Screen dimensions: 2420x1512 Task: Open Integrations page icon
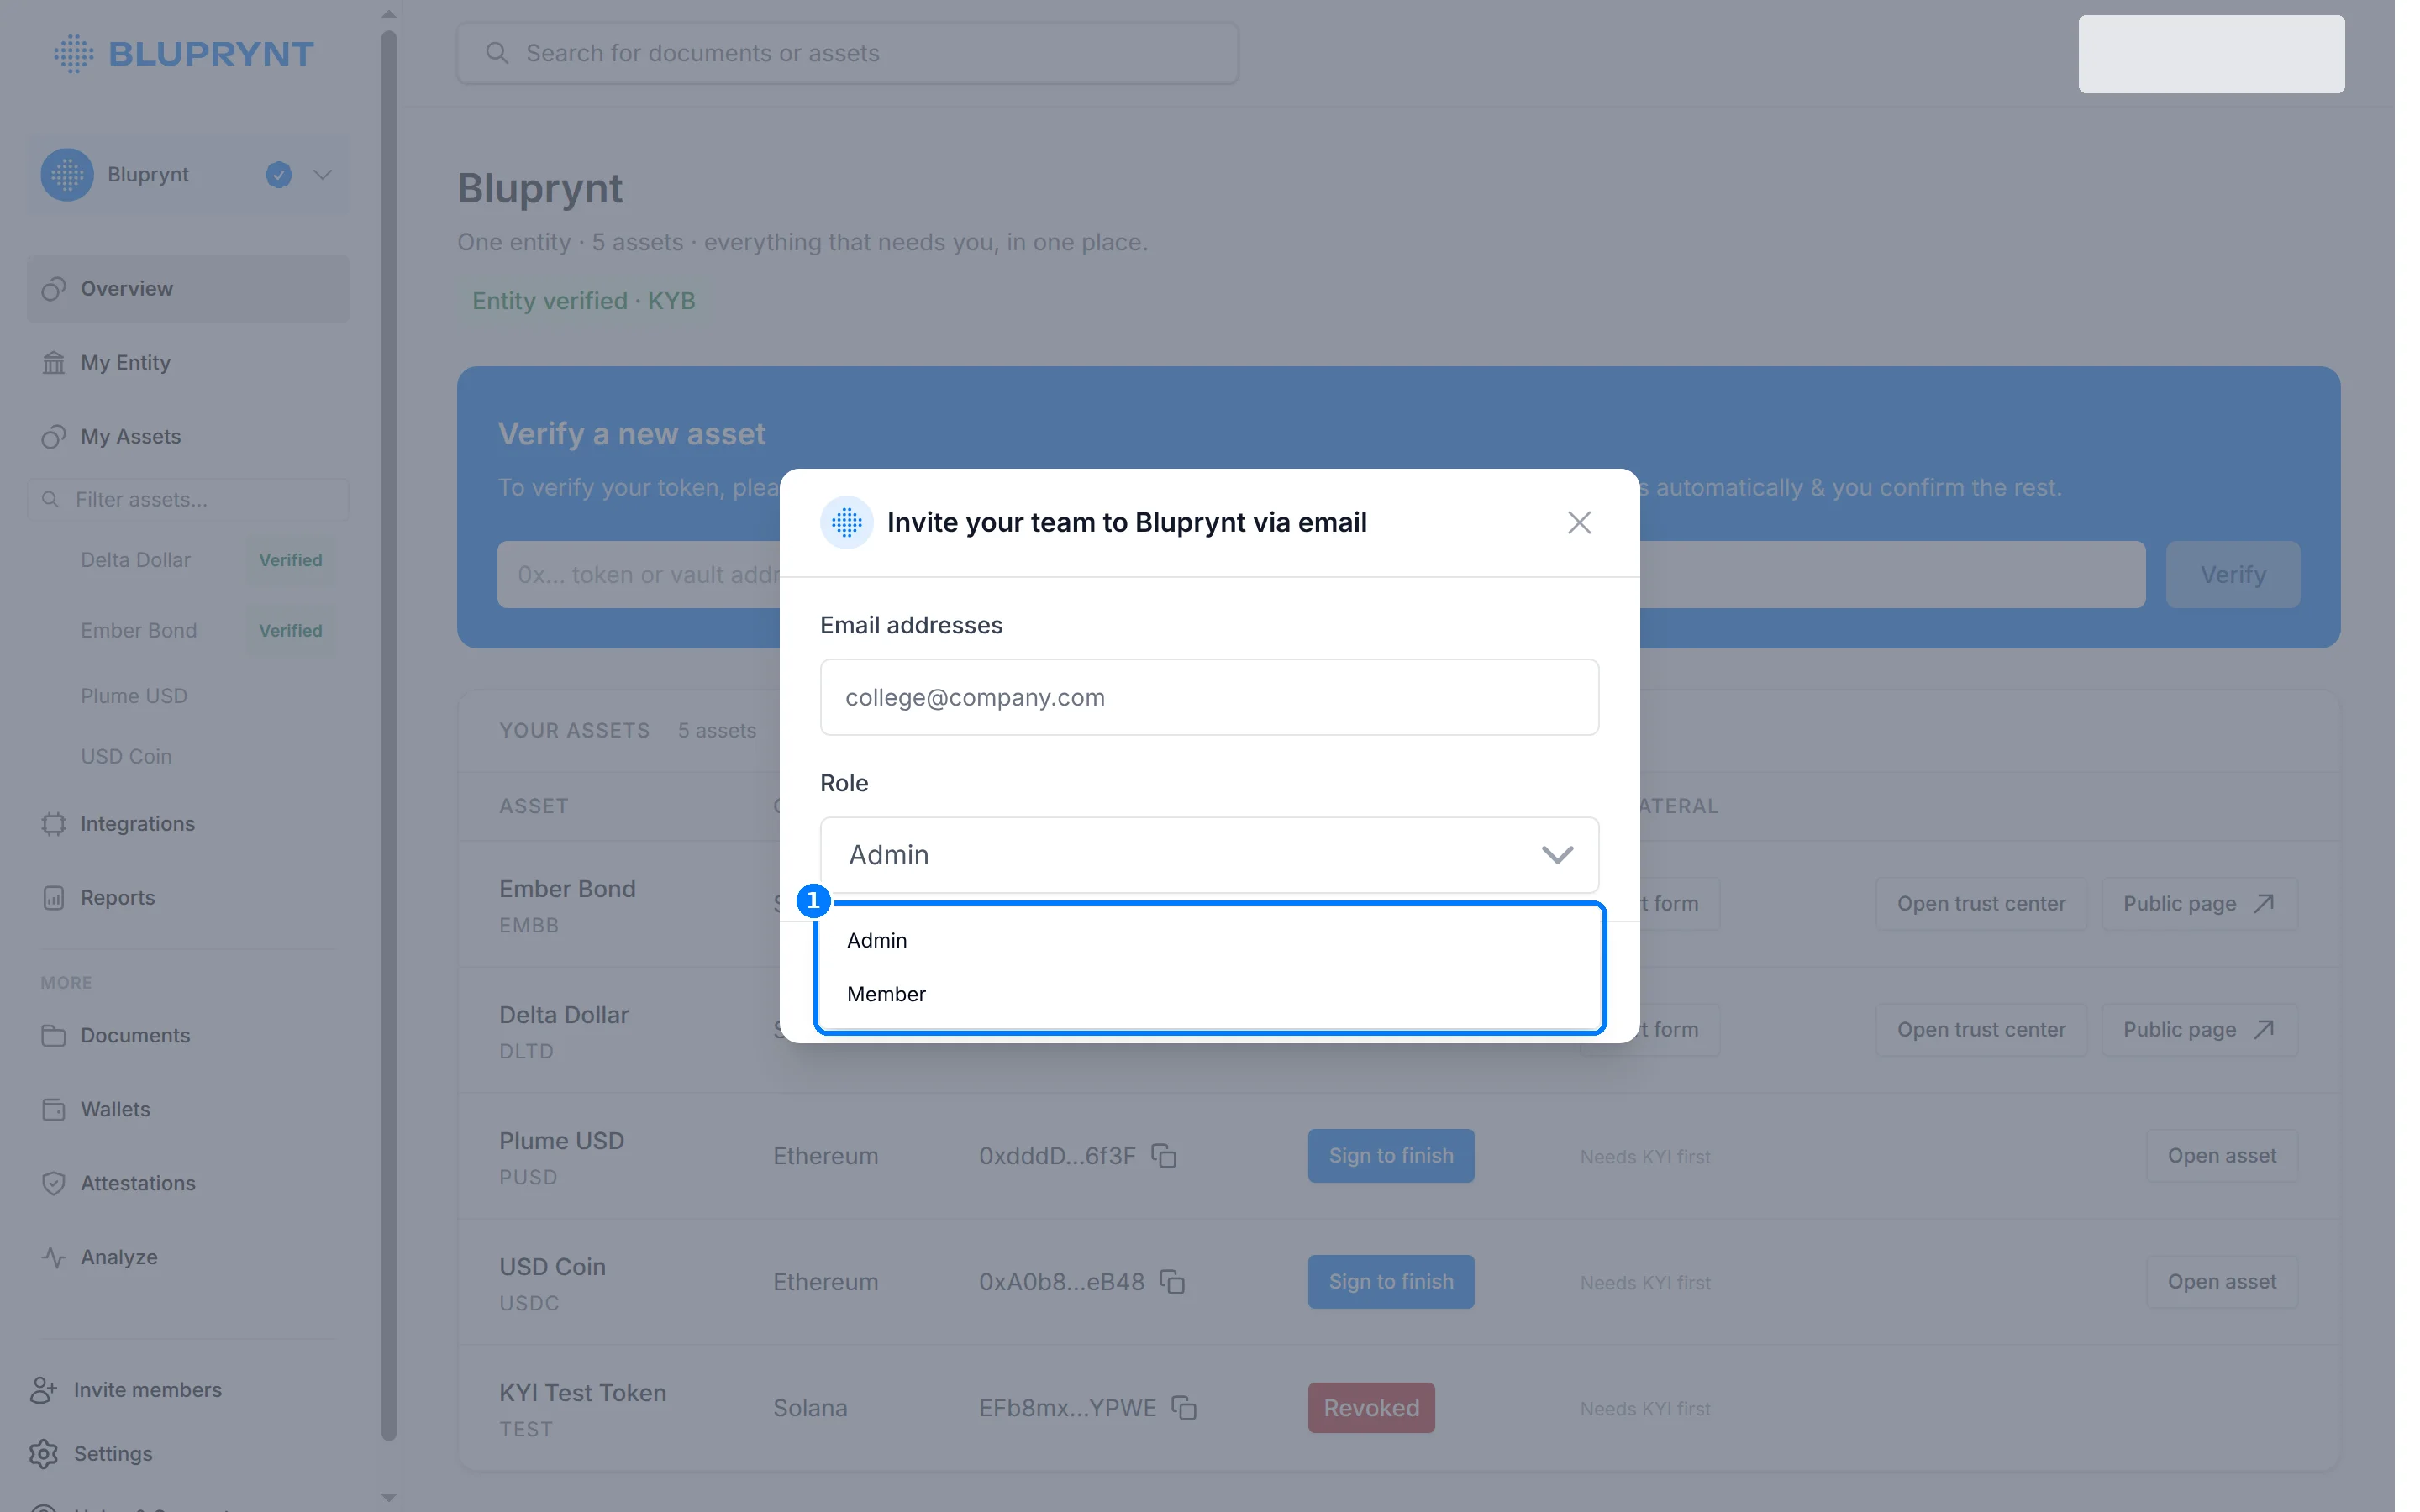click(x=54, y=824)
